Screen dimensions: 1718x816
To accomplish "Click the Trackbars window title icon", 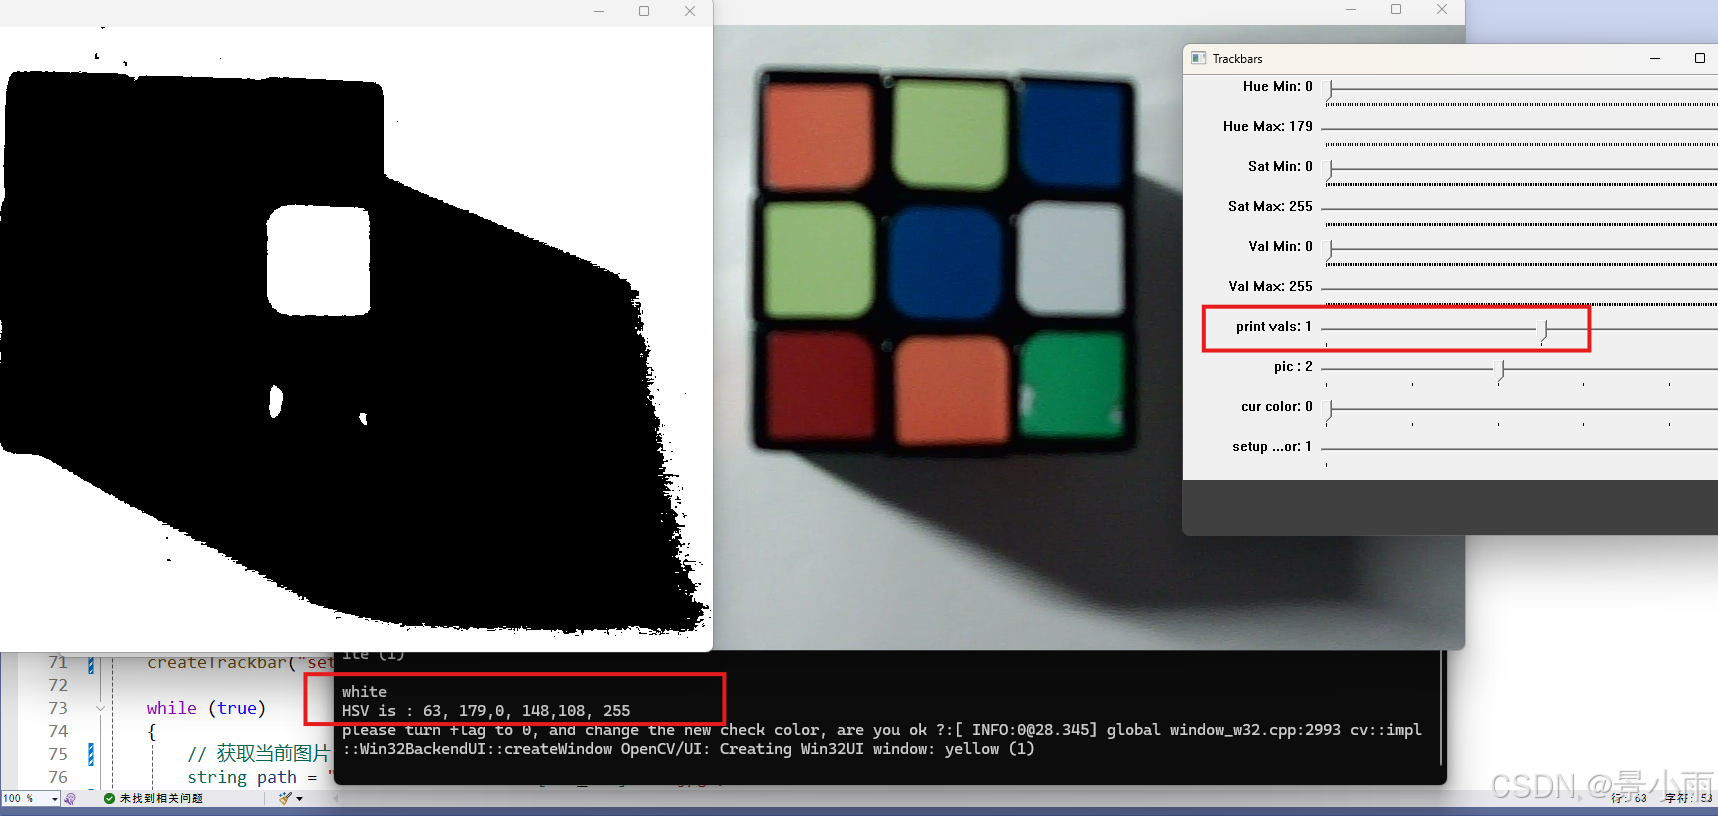I will point(1198,58).
